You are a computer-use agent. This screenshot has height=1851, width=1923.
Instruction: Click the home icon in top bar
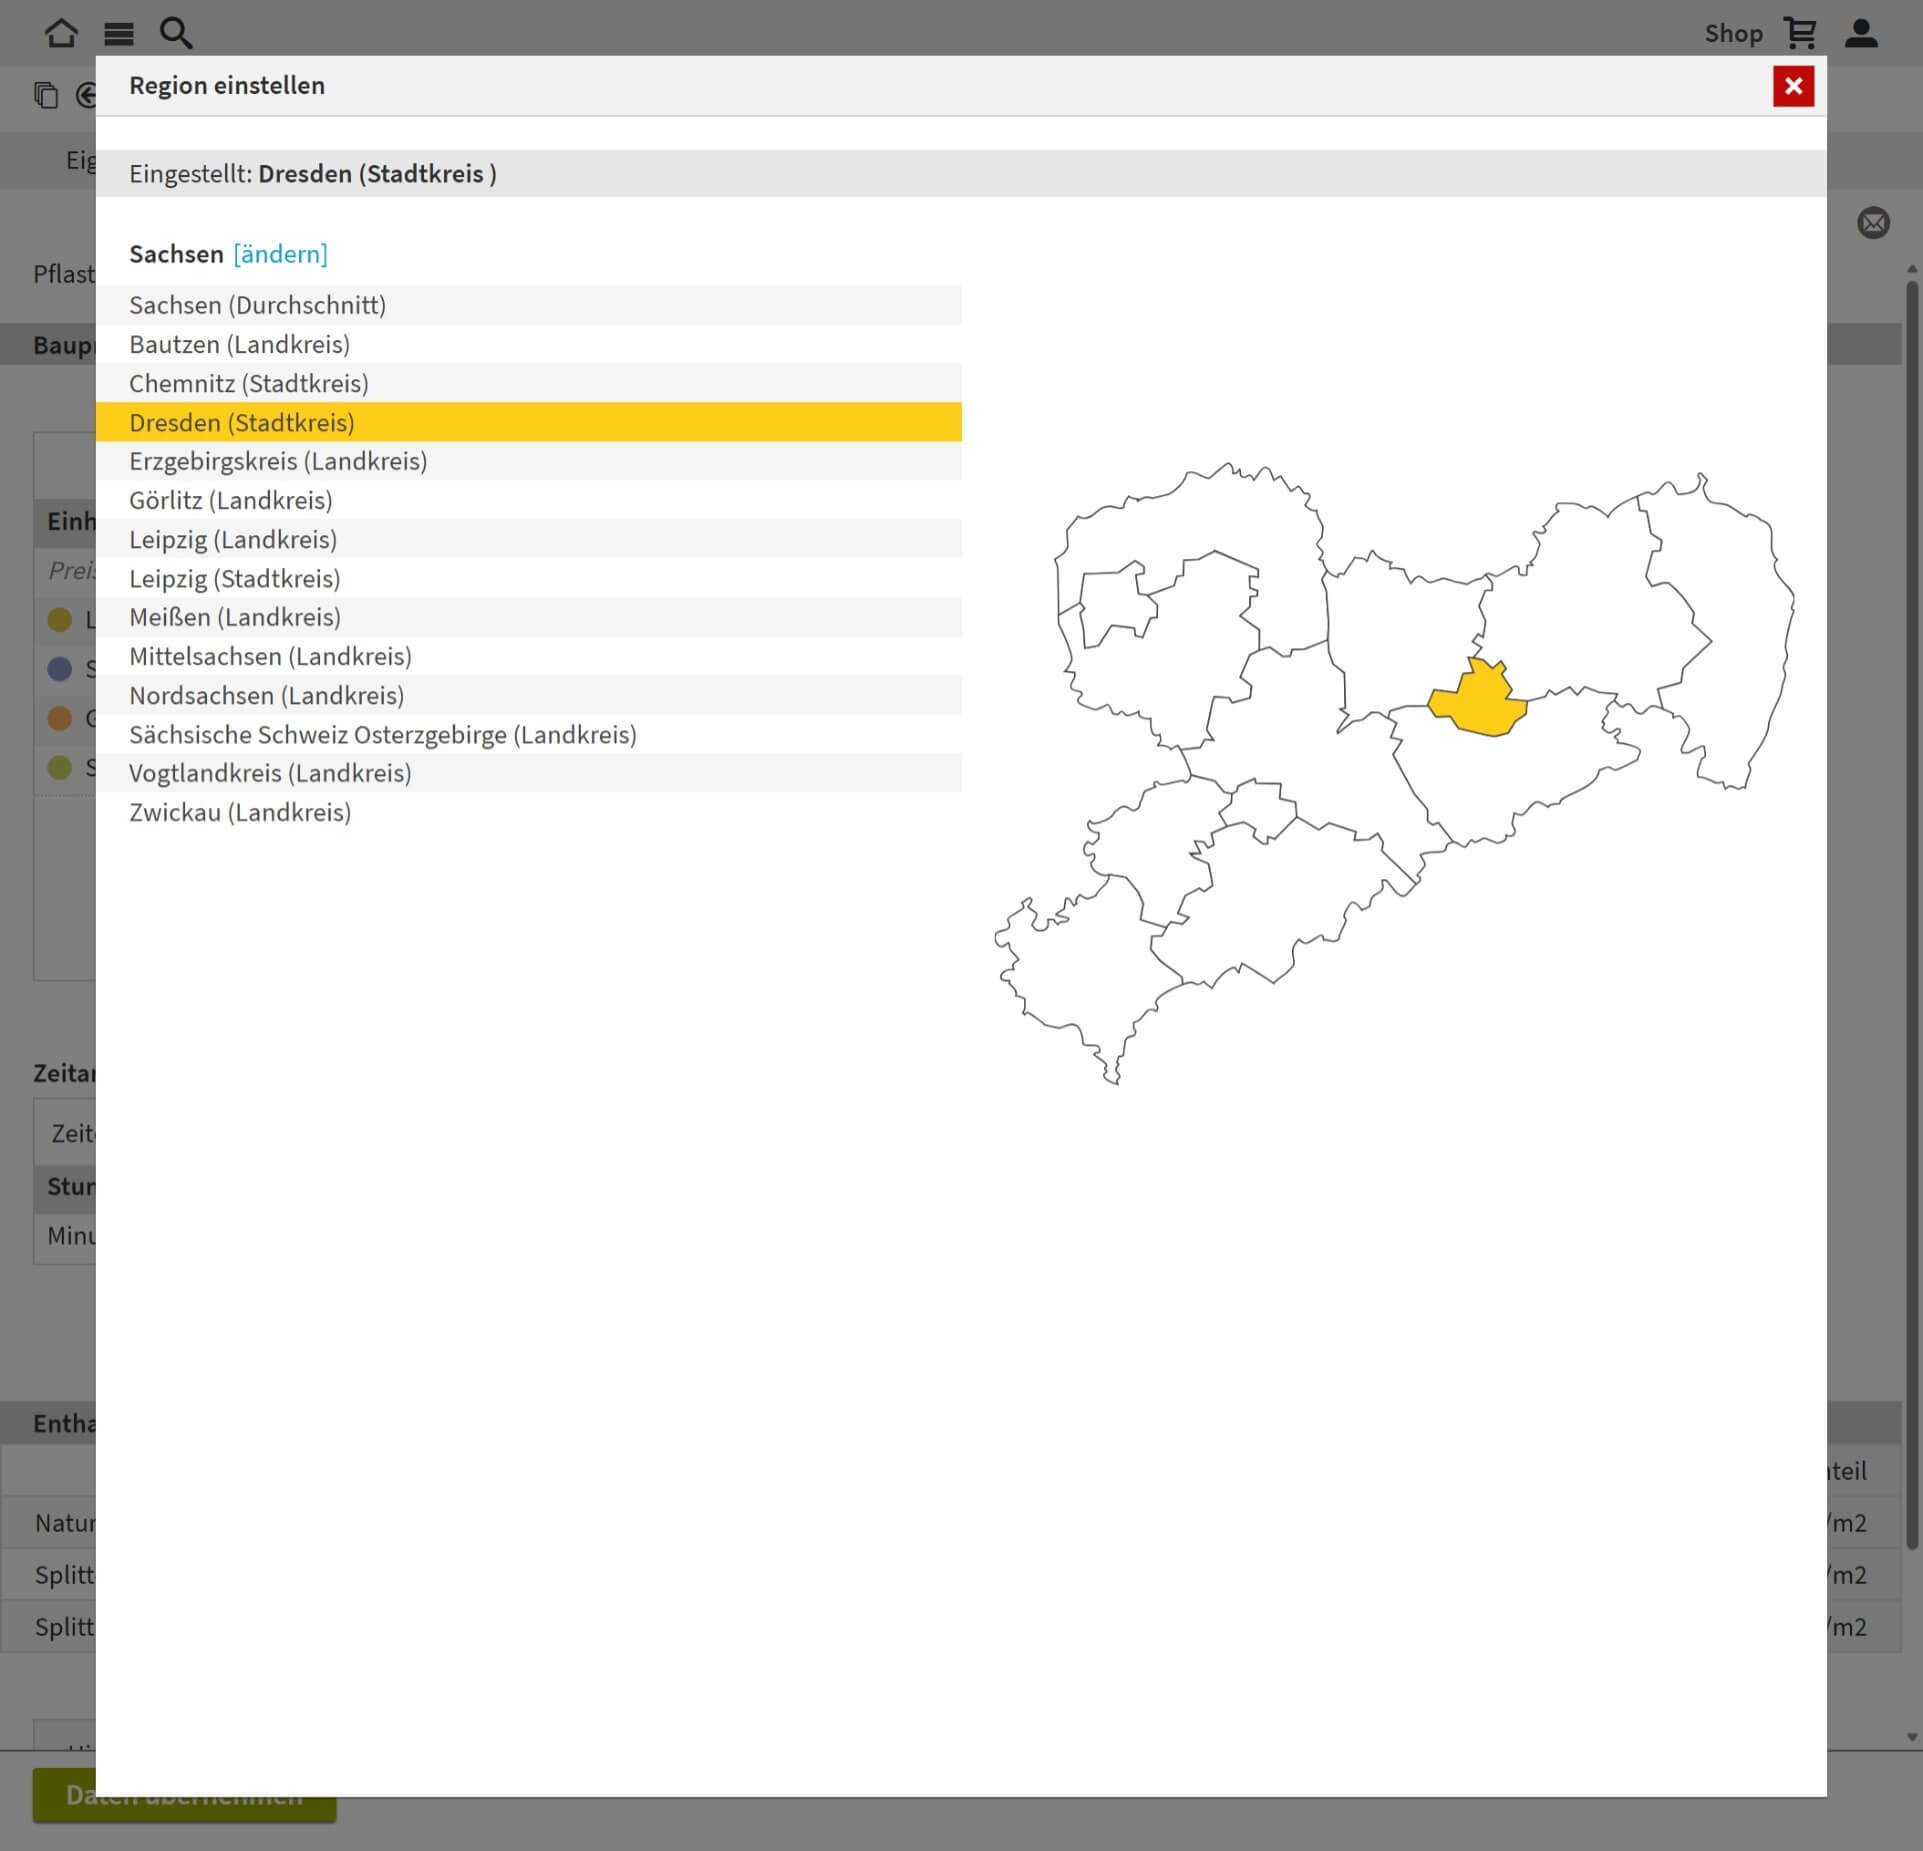61,33
